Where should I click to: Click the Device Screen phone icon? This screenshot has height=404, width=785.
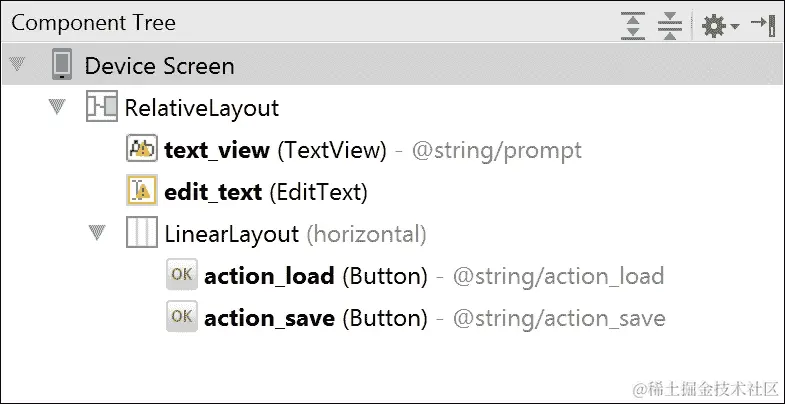tap(62, 66)
